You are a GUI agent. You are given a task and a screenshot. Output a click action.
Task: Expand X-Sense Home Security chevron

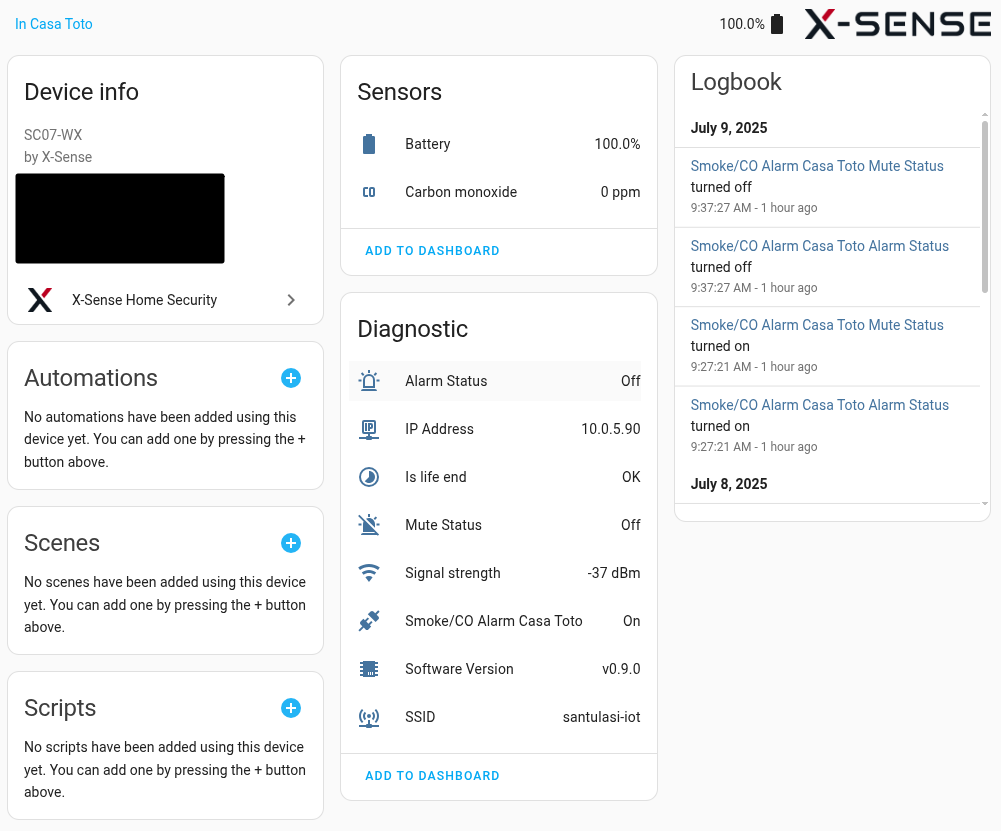(x=291, y=300)
